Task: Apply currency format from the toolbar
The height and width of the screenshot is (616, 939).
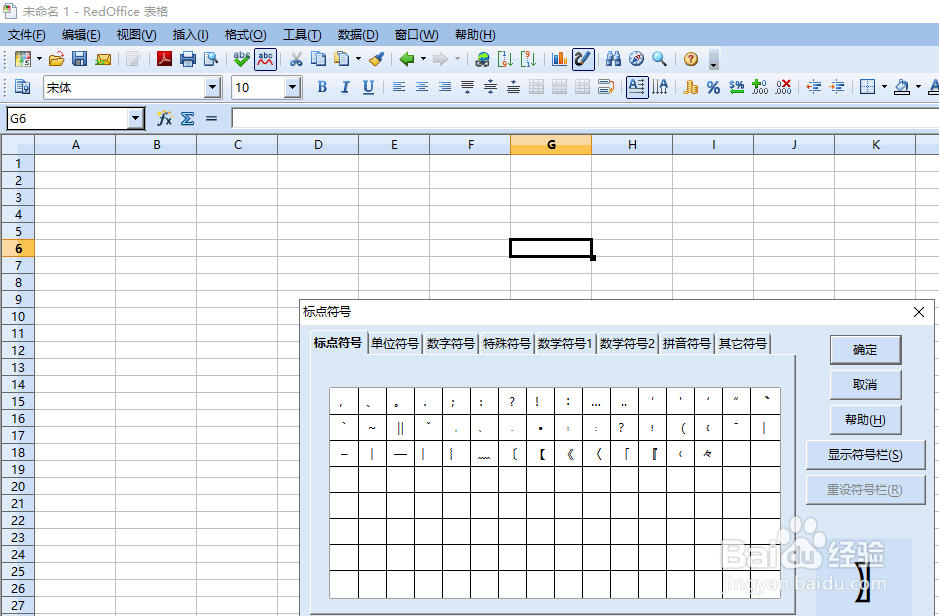Action: [x=690, y=88]
